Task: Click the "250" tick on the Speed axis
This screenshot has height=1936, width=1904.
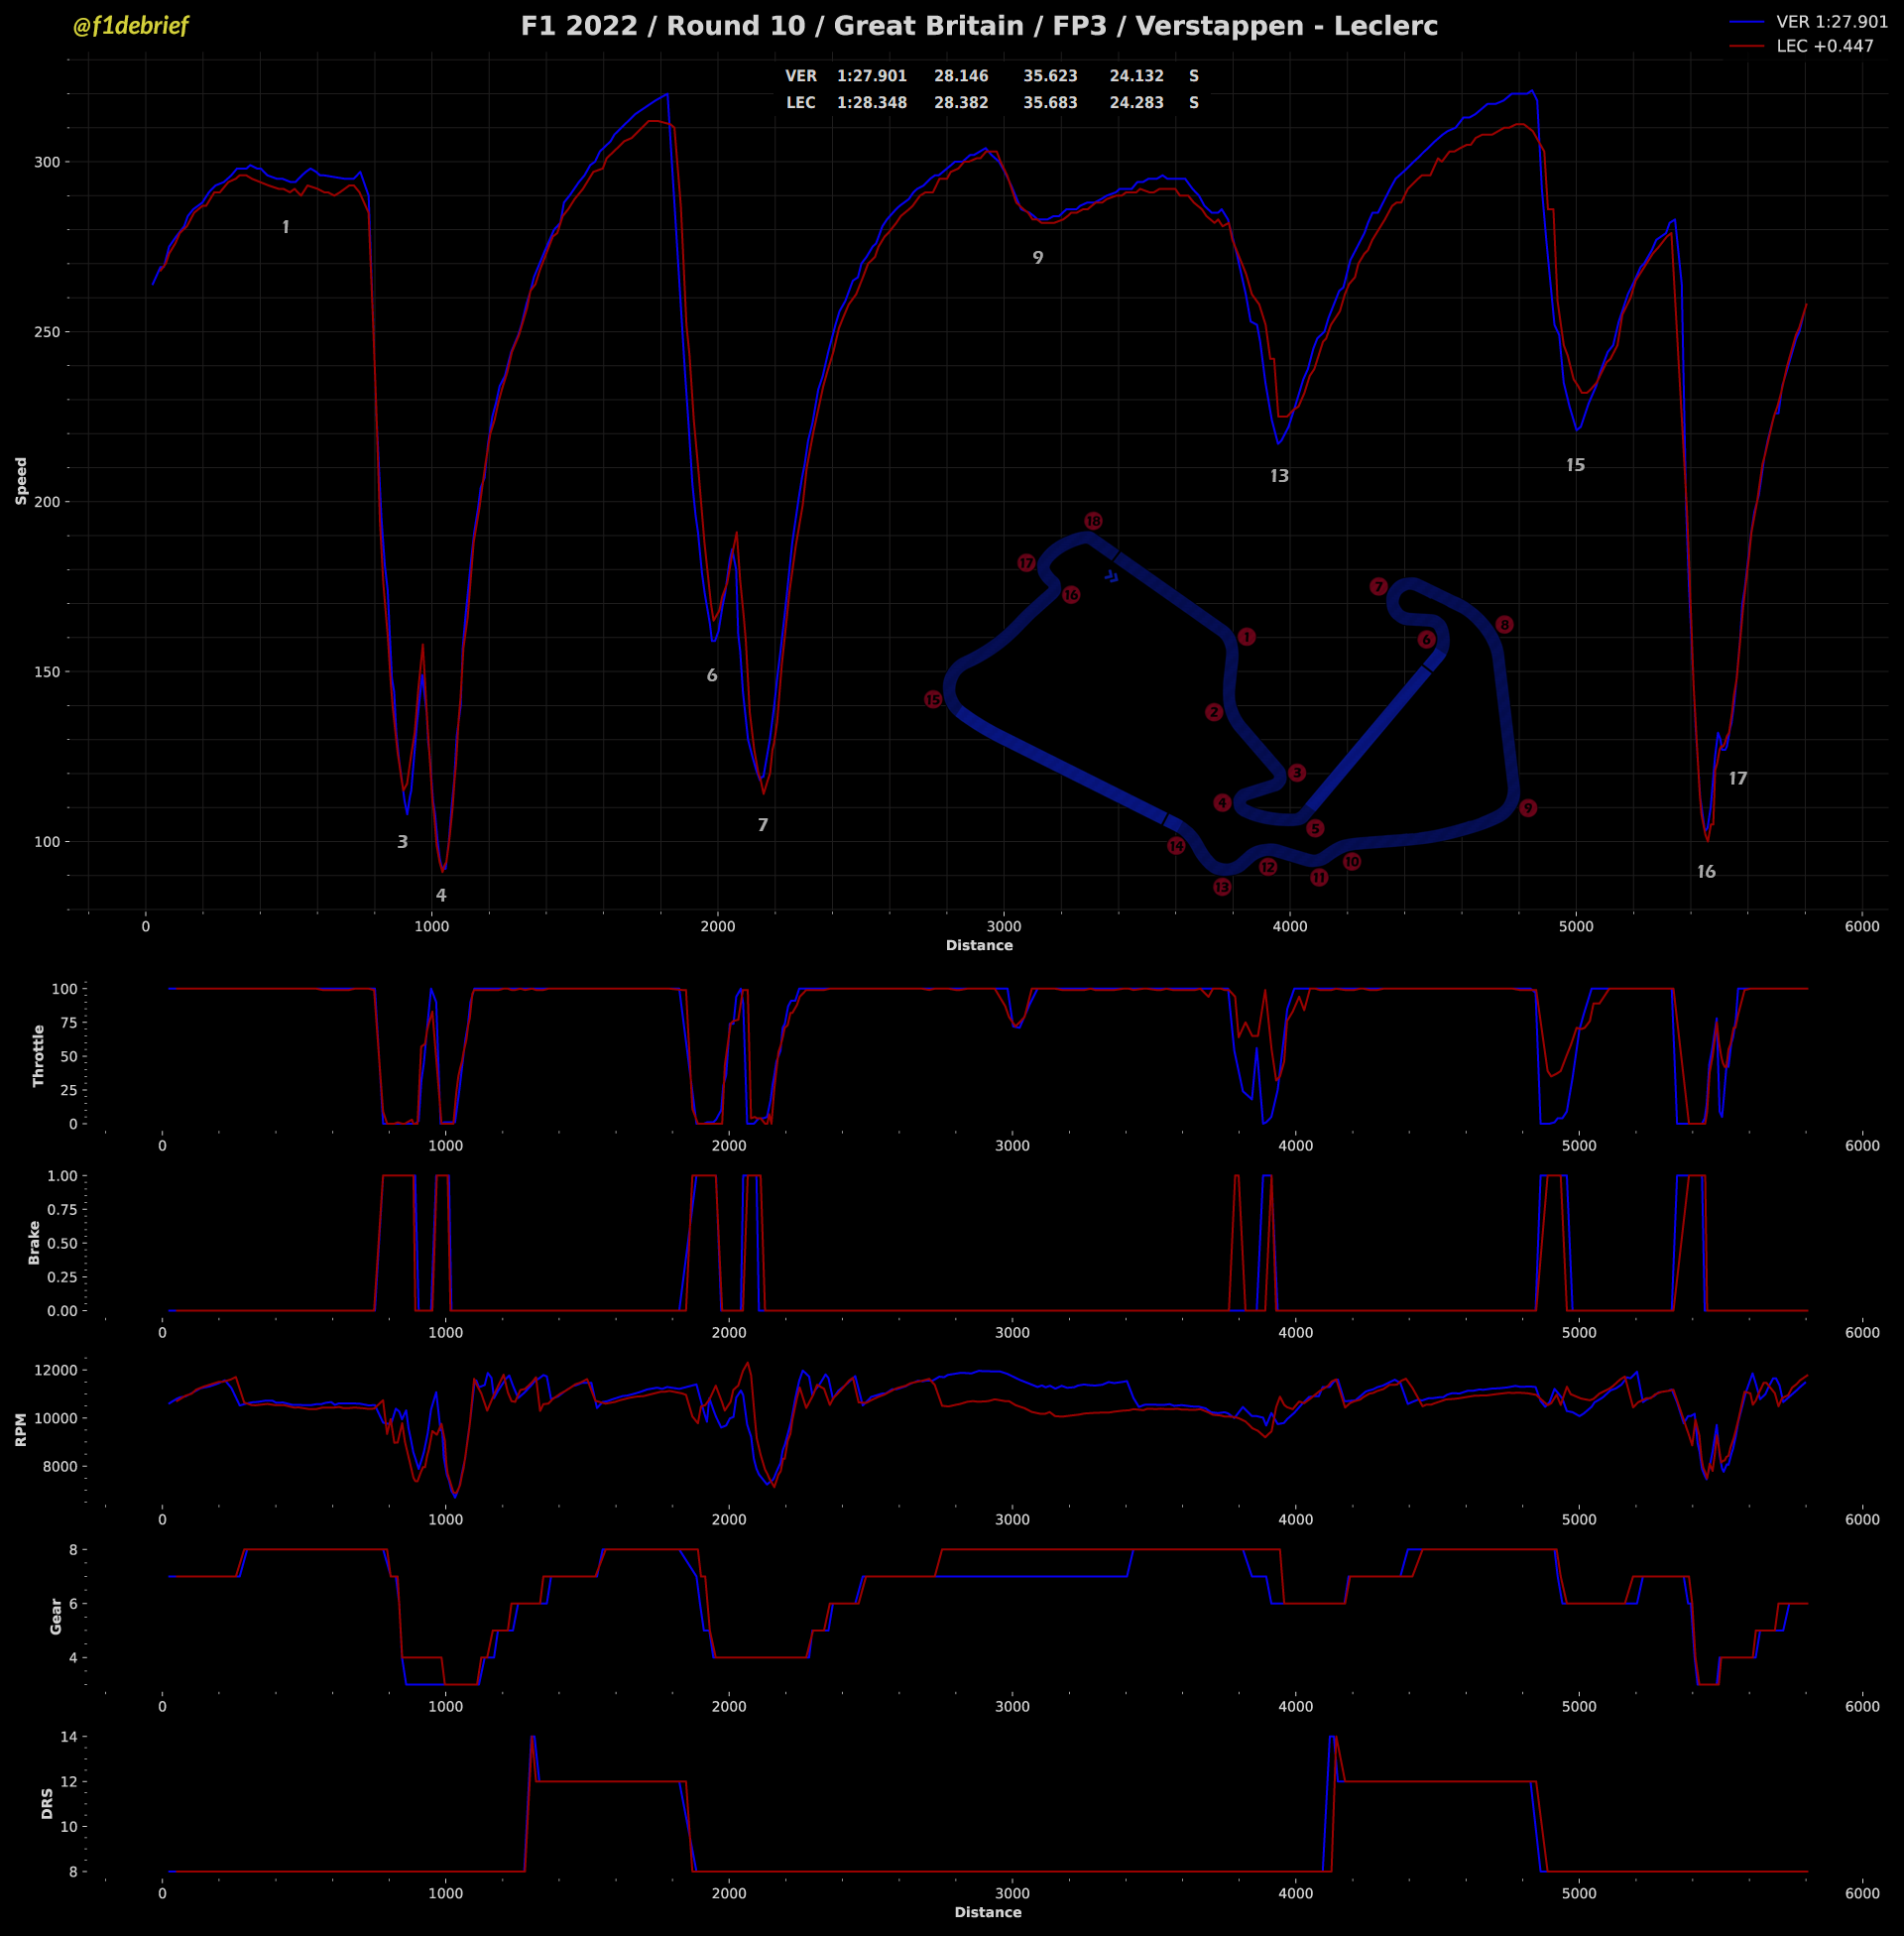Action: (x=47, y=332)
